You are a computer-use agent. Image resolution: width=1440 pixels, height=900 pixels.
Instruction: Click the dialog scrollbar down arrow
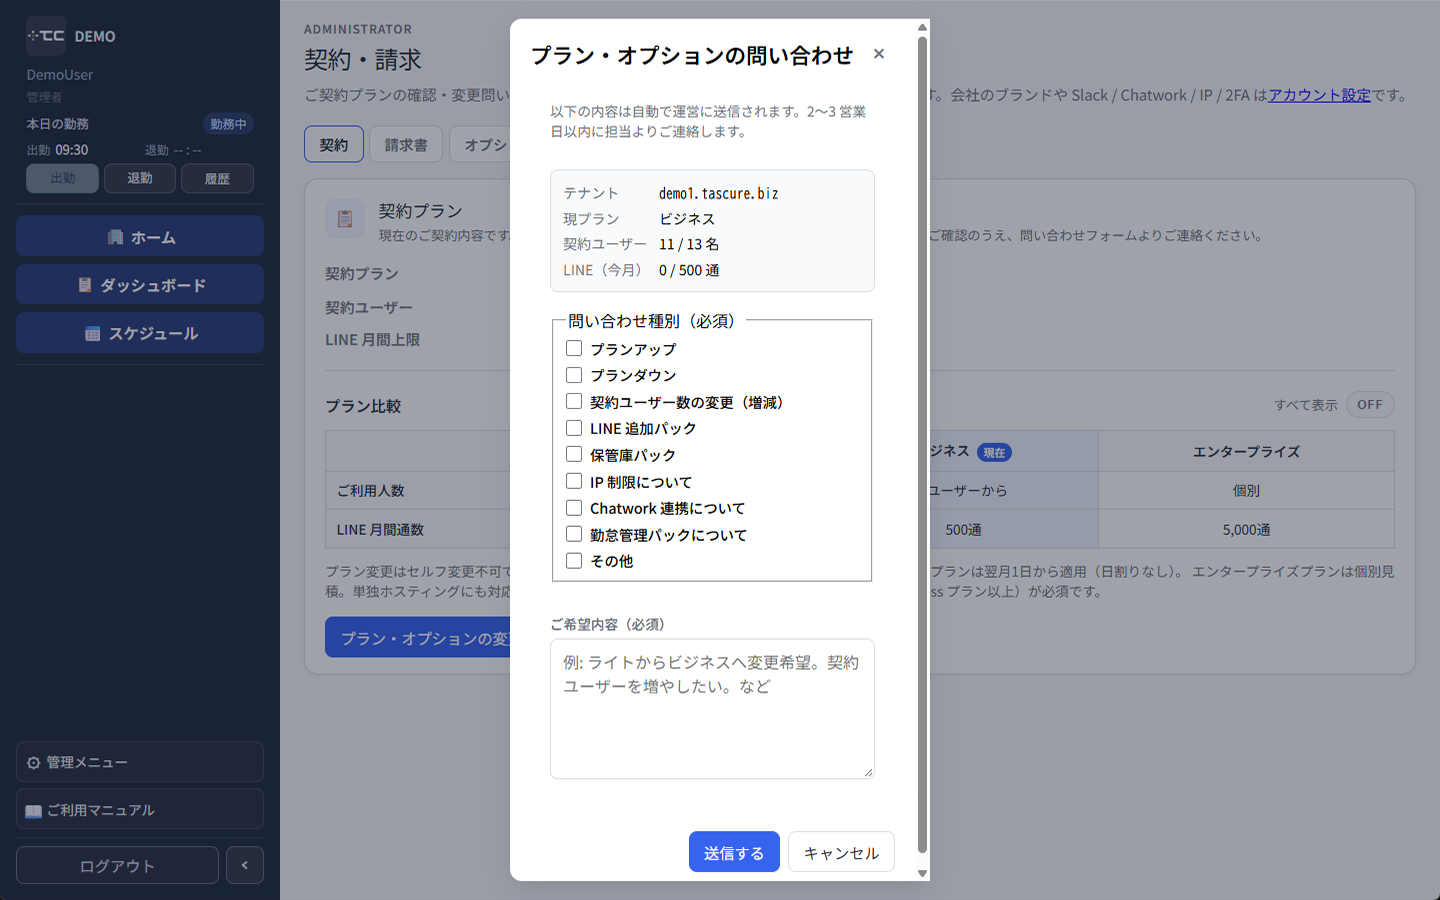coord(922,873)
